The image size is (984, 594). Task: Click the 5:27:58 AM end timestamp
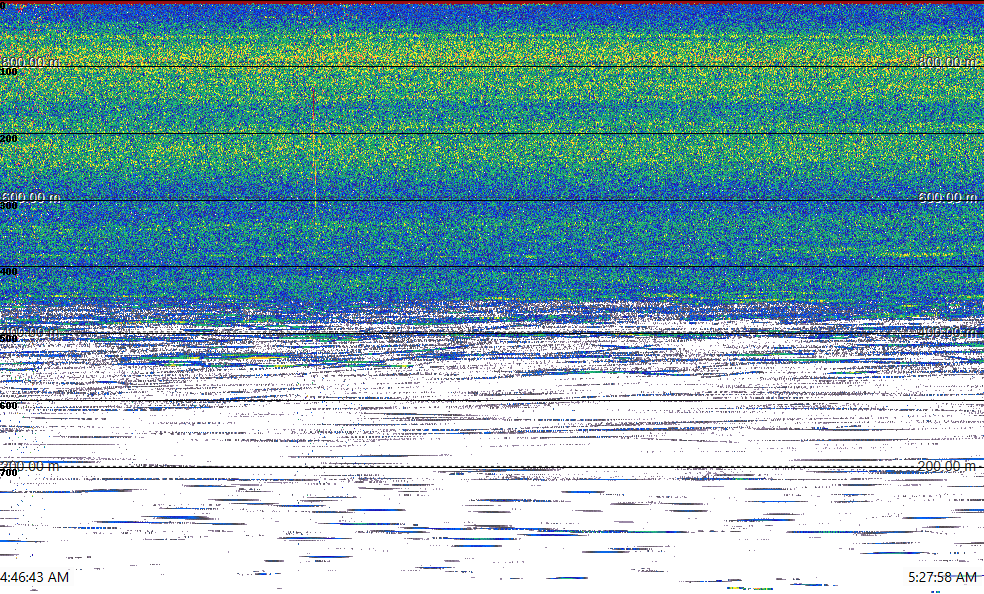pos(942,577)
